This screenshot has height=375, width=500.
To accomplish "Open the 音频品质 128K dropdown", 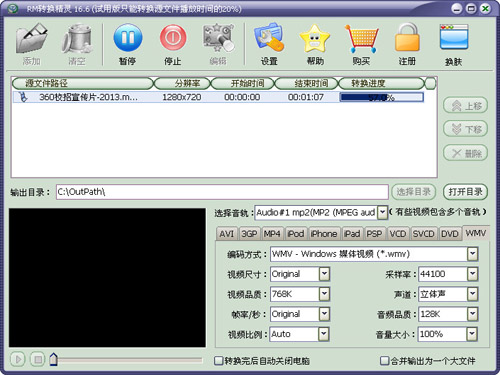I will point(472,314).
